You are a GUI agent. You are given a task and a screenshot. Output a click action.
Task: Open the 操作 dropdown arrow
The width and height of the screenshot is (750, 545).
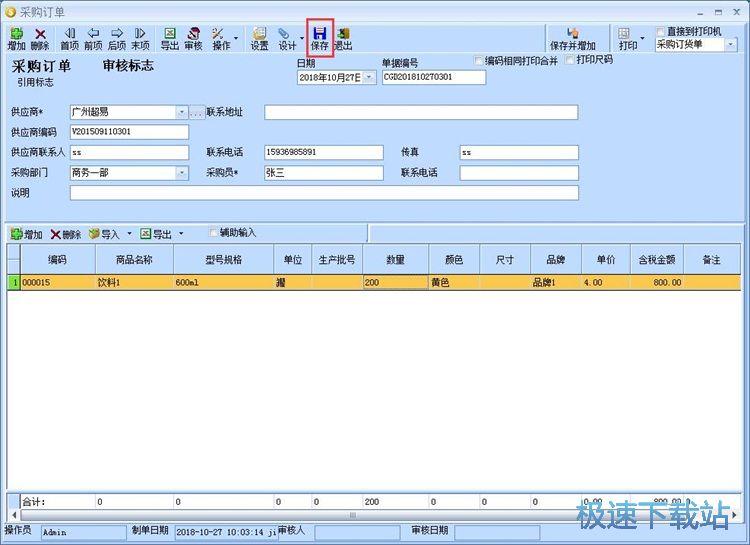[236, 39]
